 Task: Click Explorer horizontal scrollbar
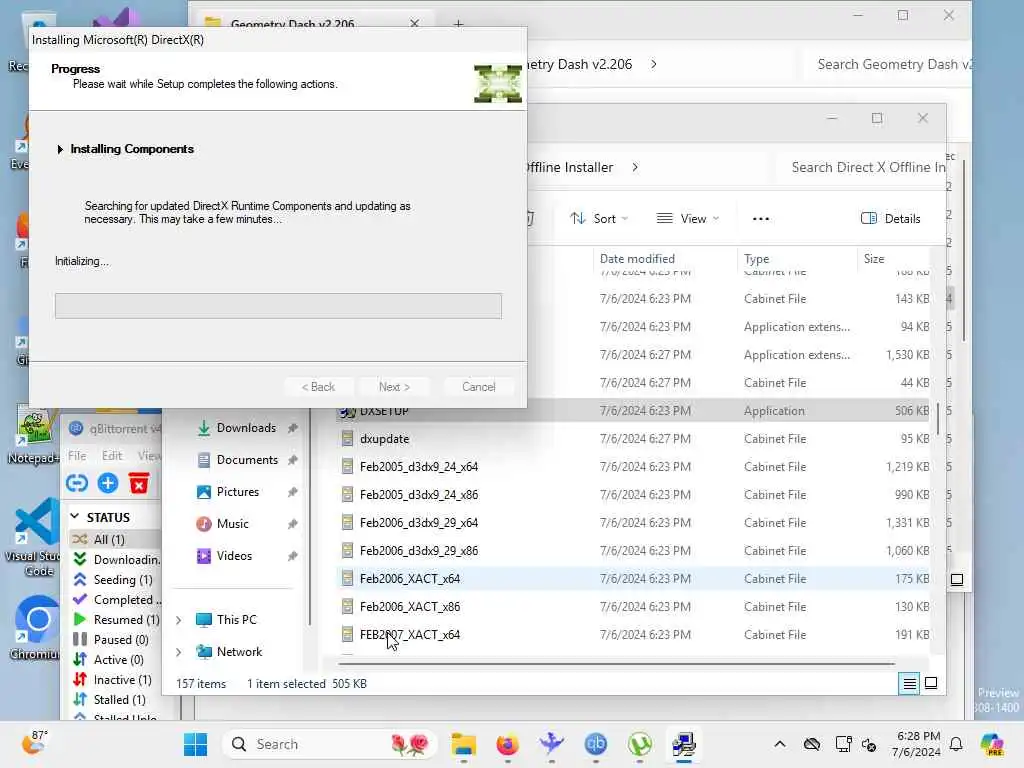coord(616,664)
